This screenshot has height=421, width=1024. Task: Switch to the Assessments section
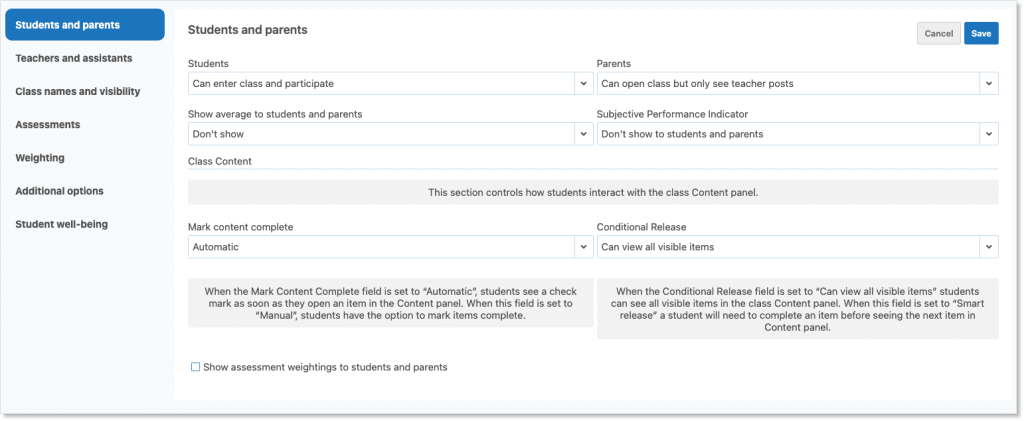click(48, 124)
